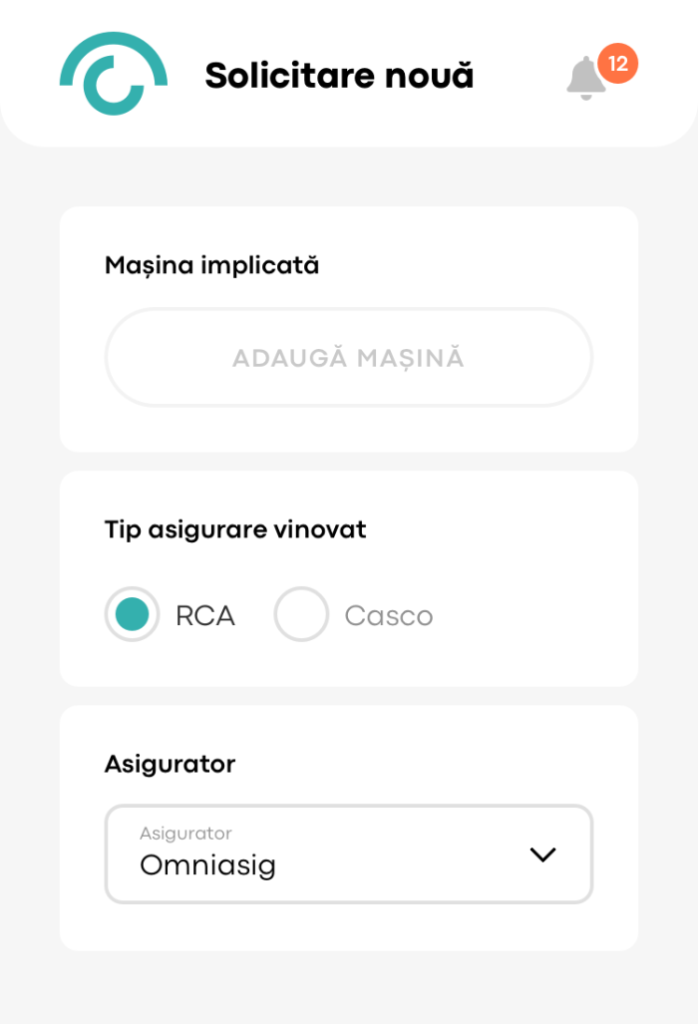Click the empty gray area below the cards
The height and width of the screenshot is (1024, 698).
click(x=349, y=988)
